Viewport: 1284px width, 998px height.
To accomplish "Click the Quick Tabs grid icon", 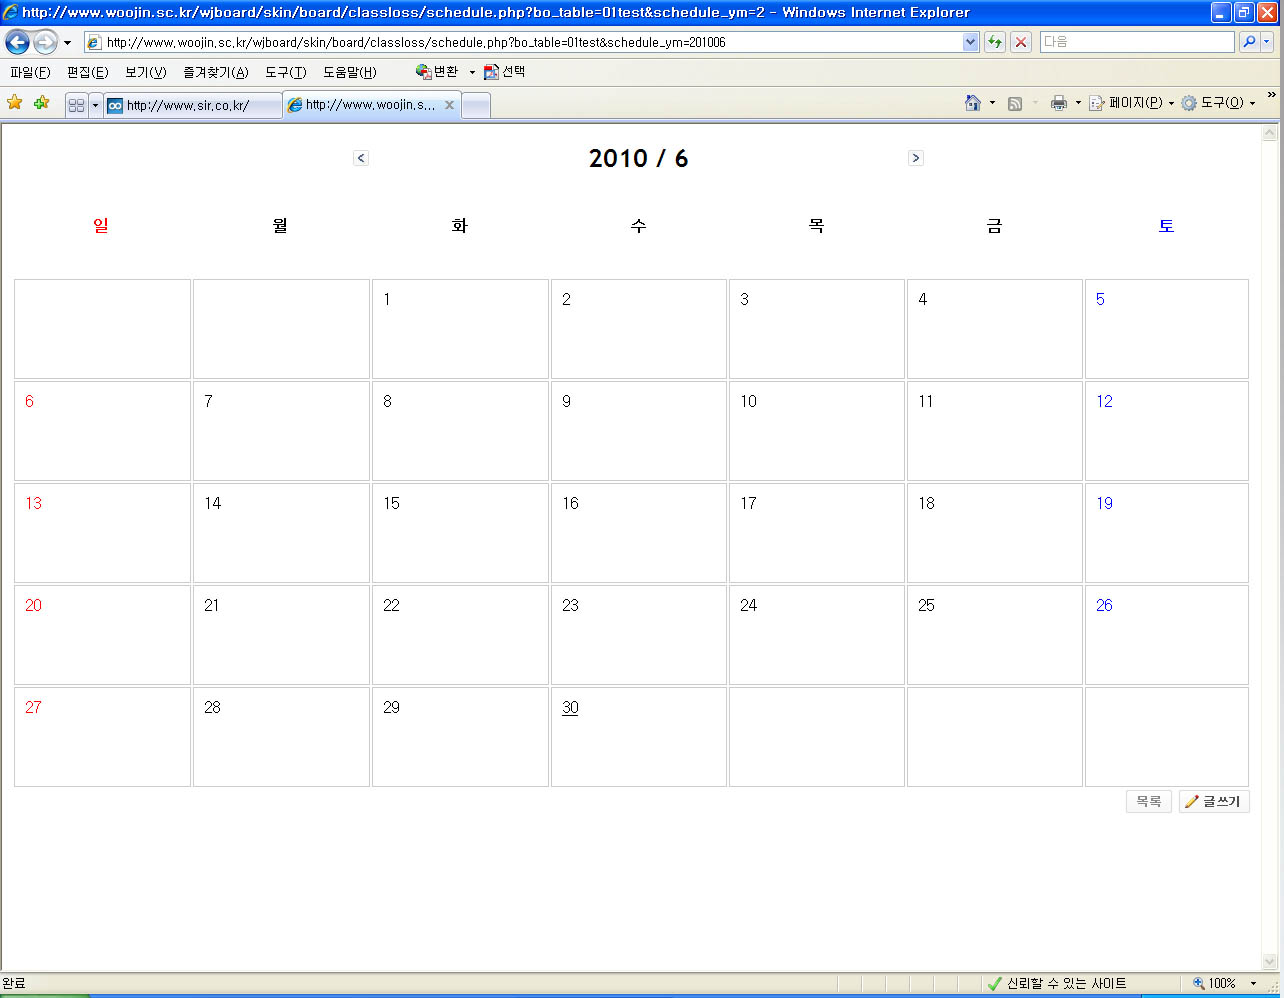I will click(x=76, y=105).
